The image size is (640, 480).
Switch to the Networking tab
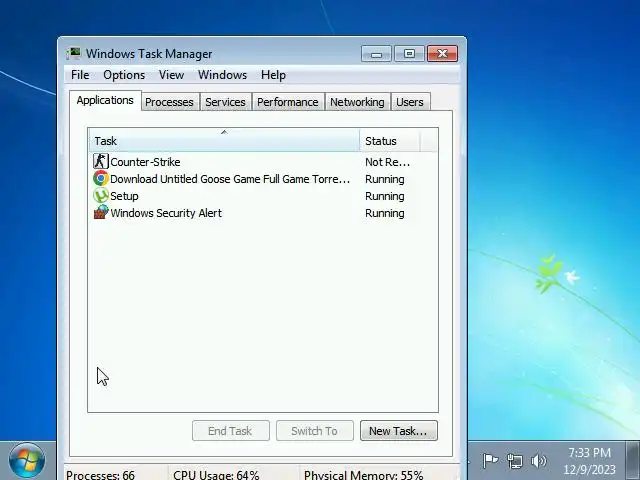[357, 102]
